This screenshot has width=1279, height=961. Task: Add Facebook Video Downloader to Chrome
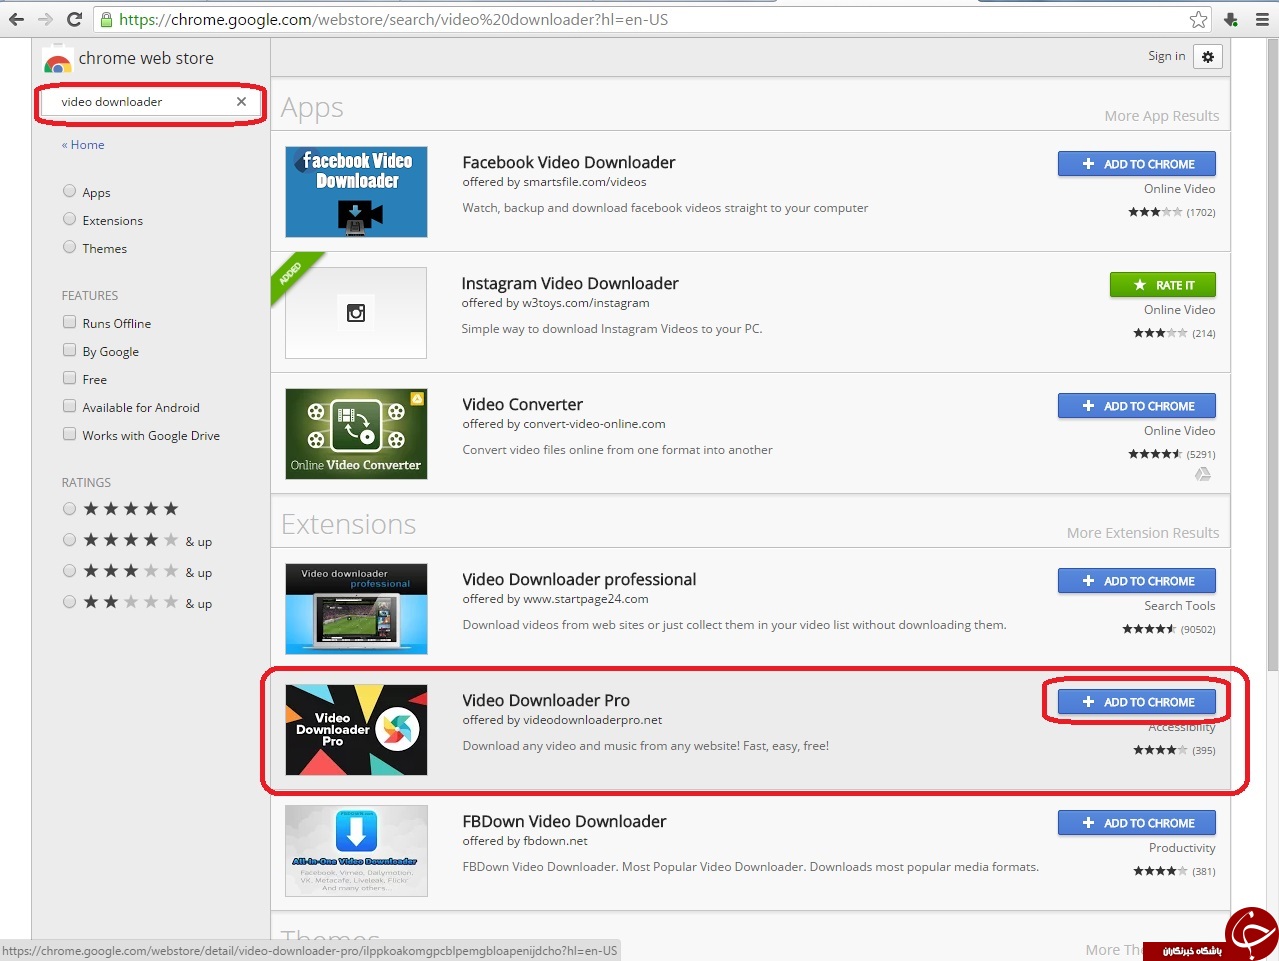pos(1137,164)
